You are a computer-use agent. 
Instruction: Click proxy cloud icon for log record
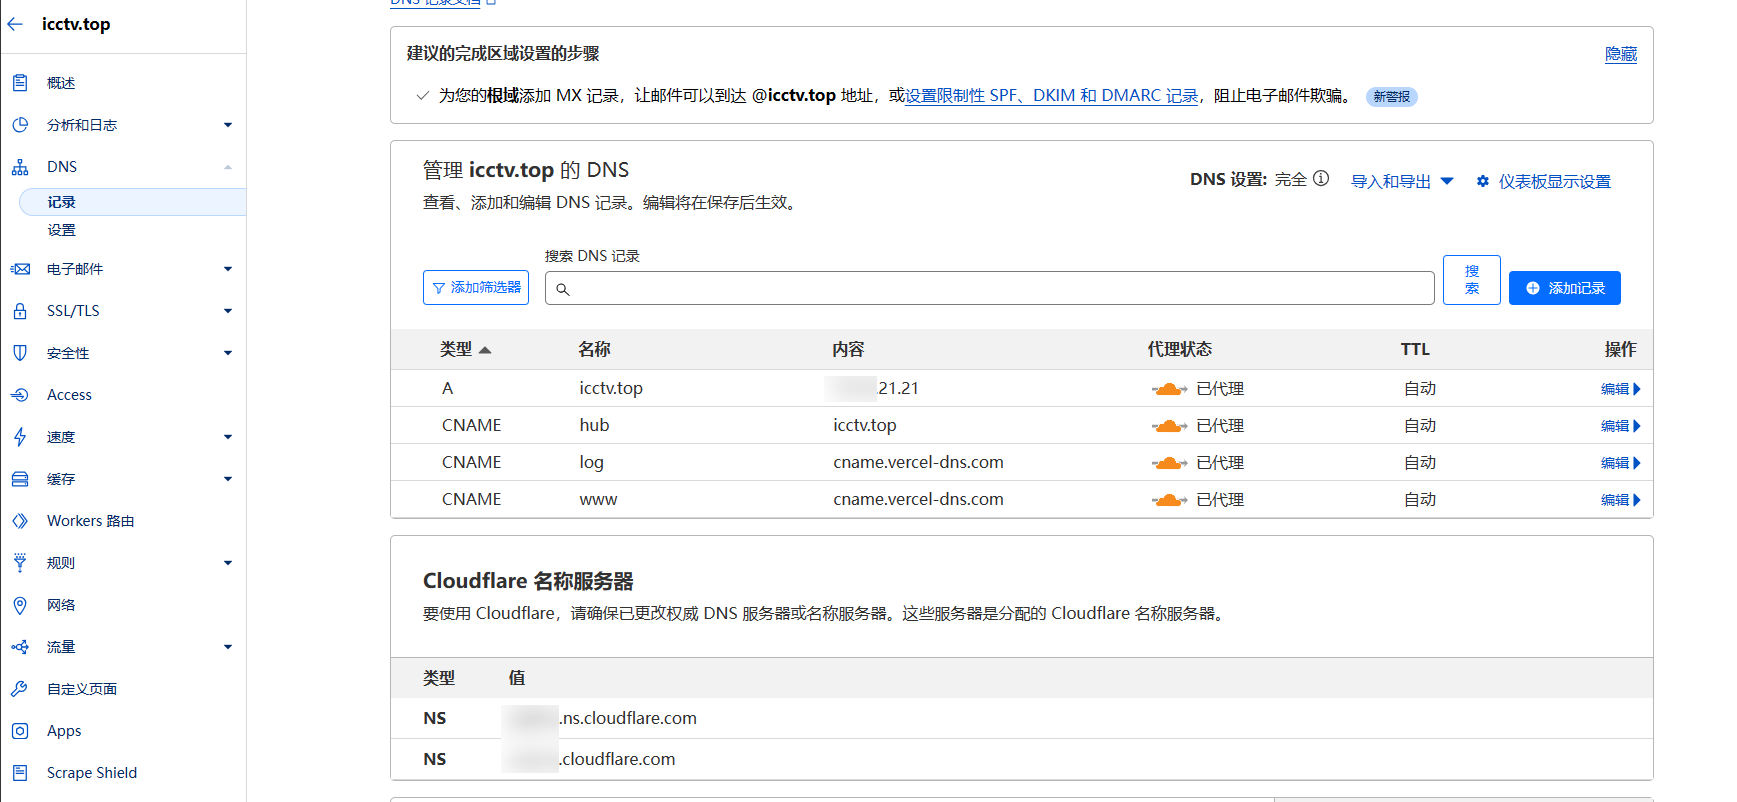click(1168, 463)
